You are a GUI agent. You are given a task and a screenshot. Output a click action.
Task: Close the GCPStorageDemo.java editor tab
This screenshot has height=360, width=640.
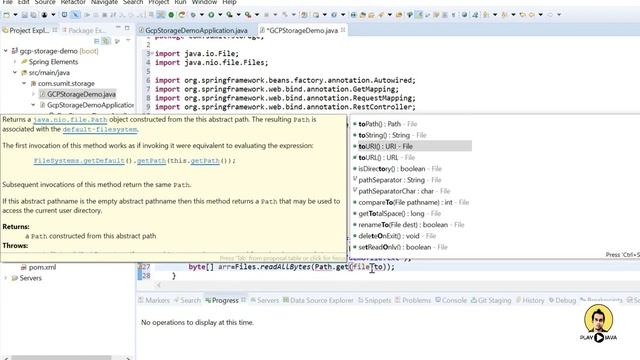[x=343, y=30]
